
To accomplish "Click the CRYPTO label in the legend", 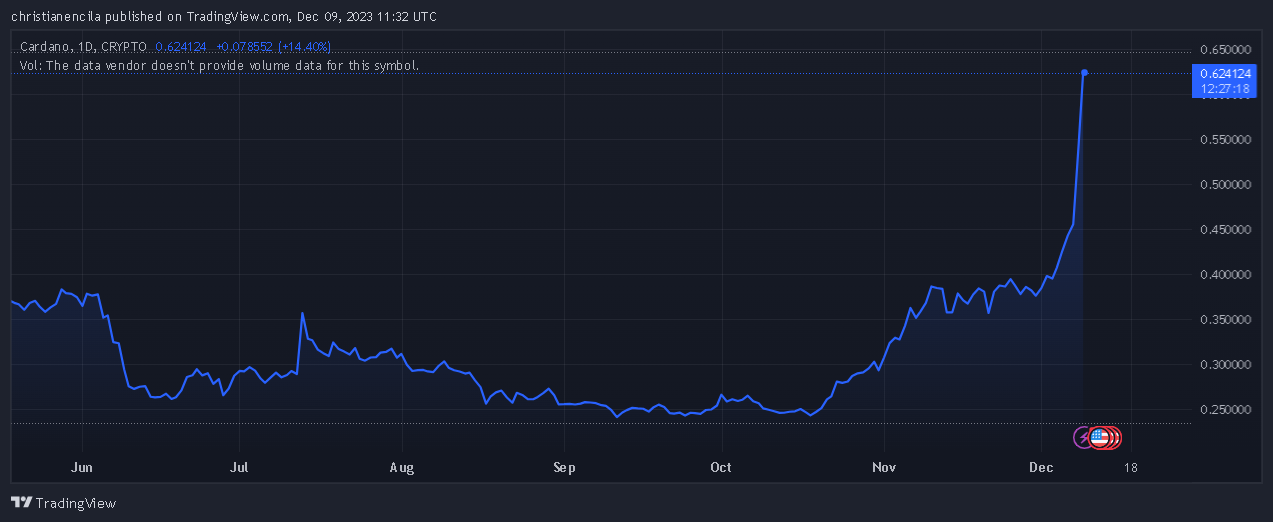I will 122,47.
